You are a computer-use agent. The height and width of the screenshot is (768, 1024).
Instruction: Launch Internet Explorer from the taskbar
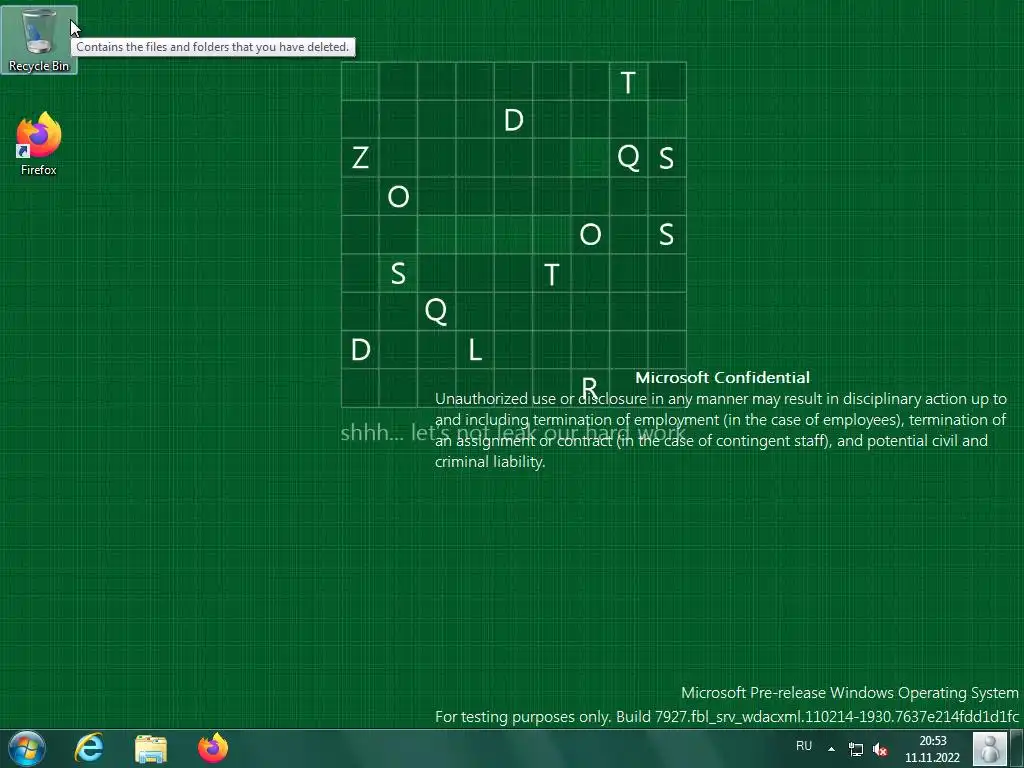click(x=89, y=748)
